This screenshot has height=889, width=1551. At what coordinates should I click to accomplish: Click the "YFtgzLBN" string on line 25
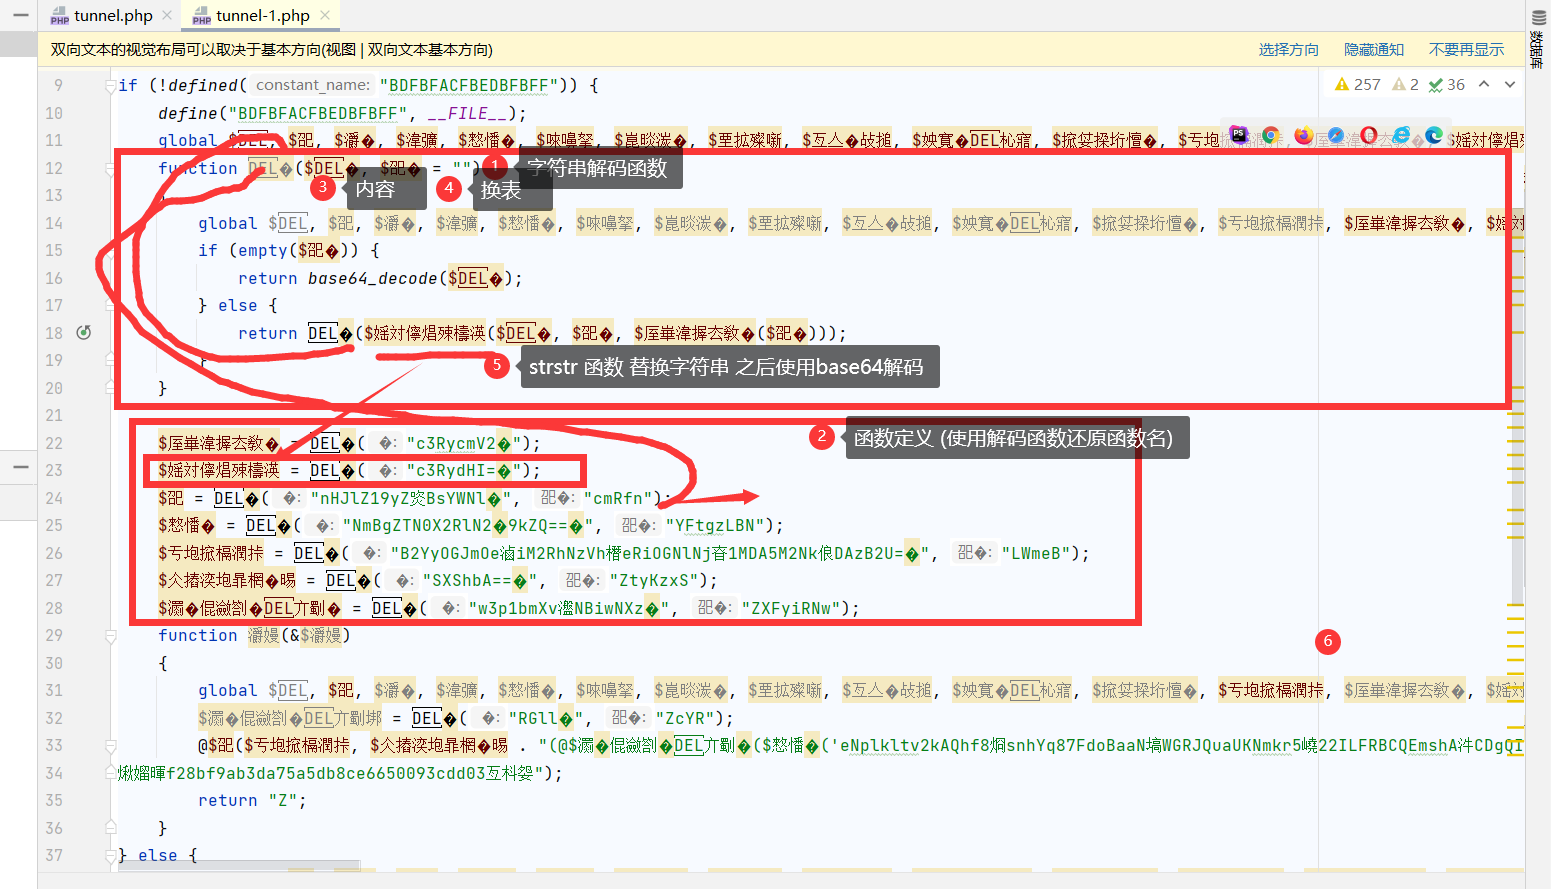(715, 525)
